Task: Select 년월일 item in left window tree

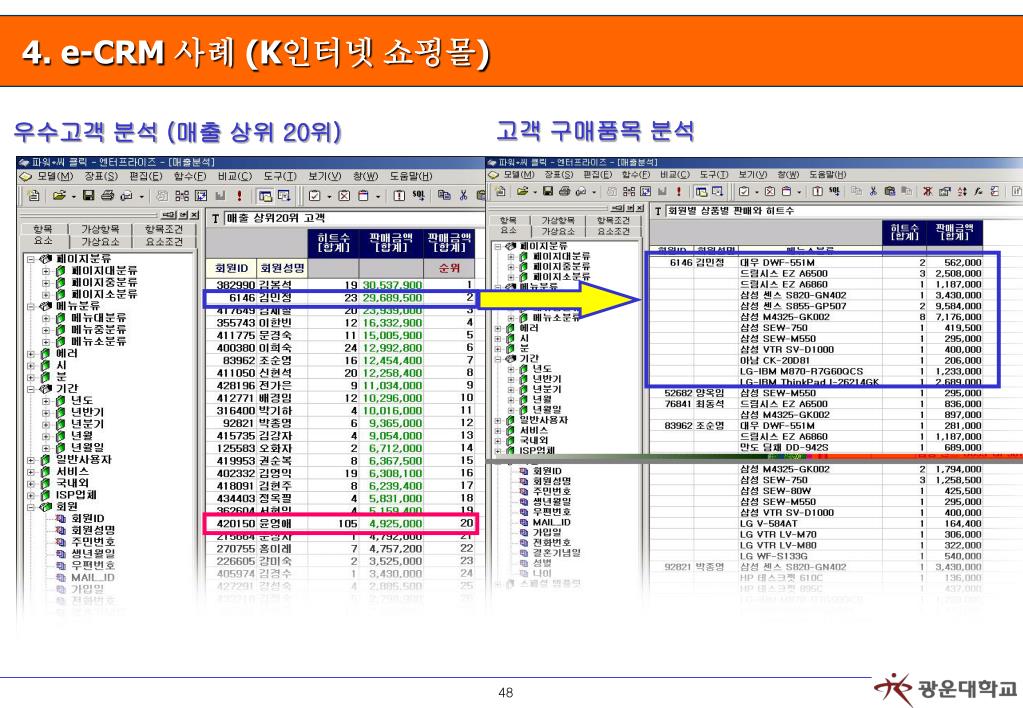Action: pos(87,448)
